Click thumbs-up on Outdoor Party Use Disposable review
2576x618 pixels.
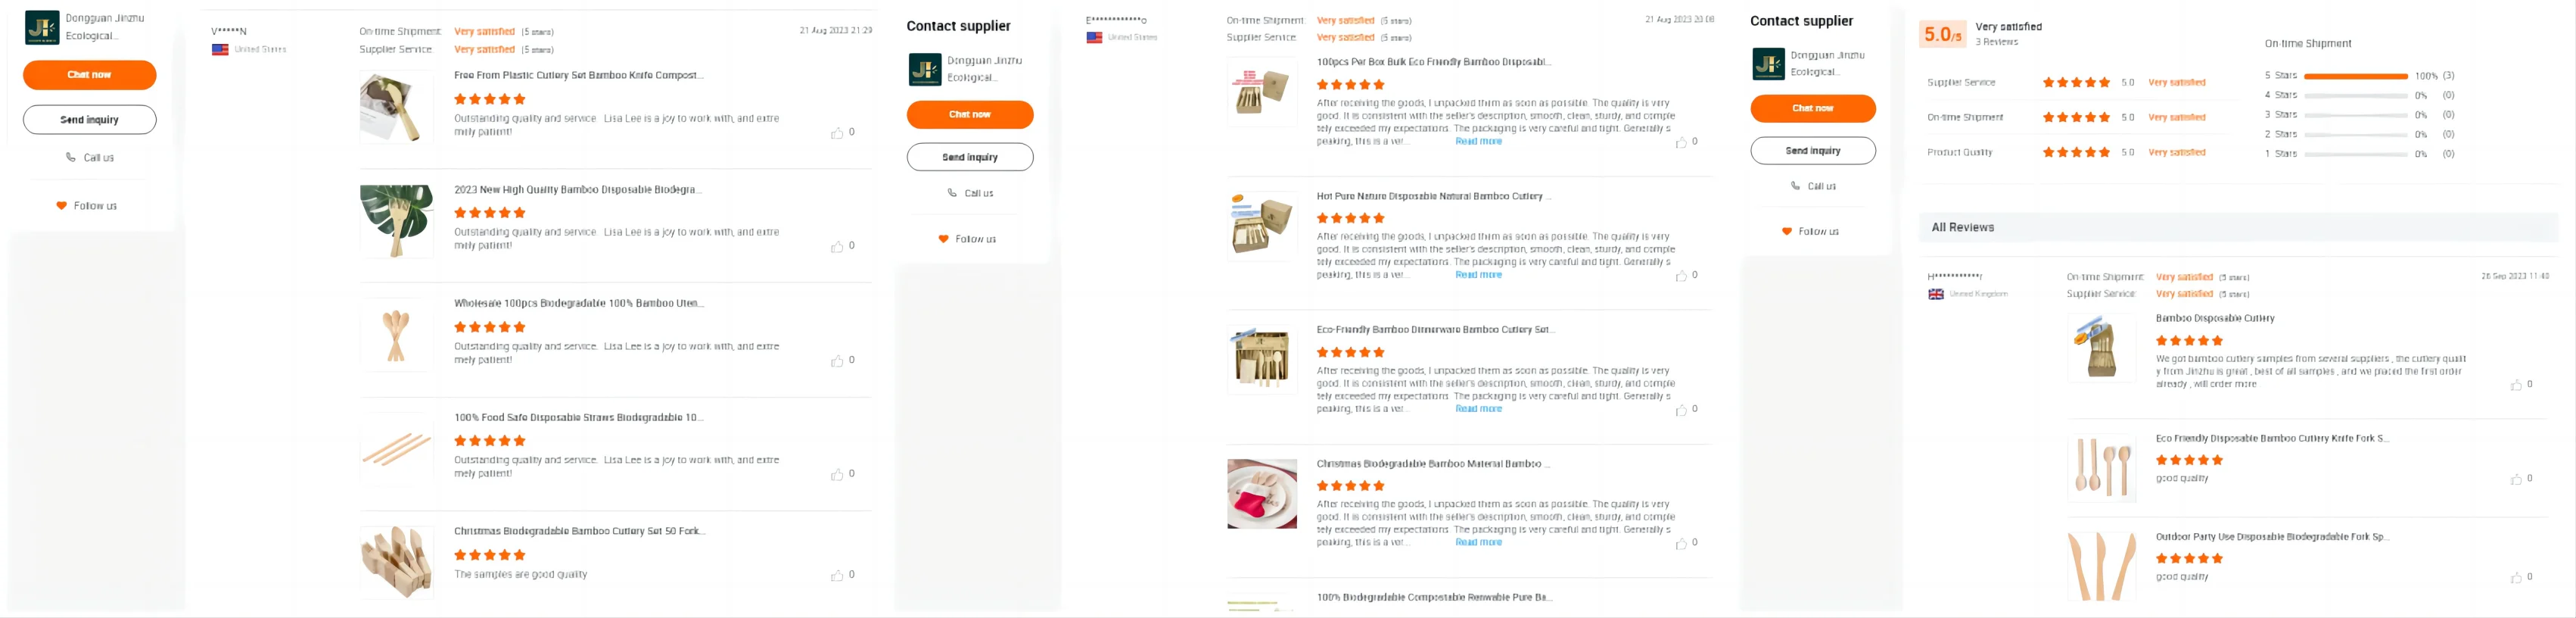(2516, 578)
